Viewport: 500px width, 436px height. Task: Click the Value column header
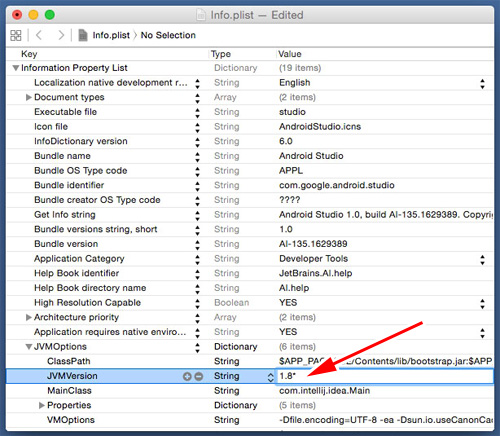pos(290,54)
